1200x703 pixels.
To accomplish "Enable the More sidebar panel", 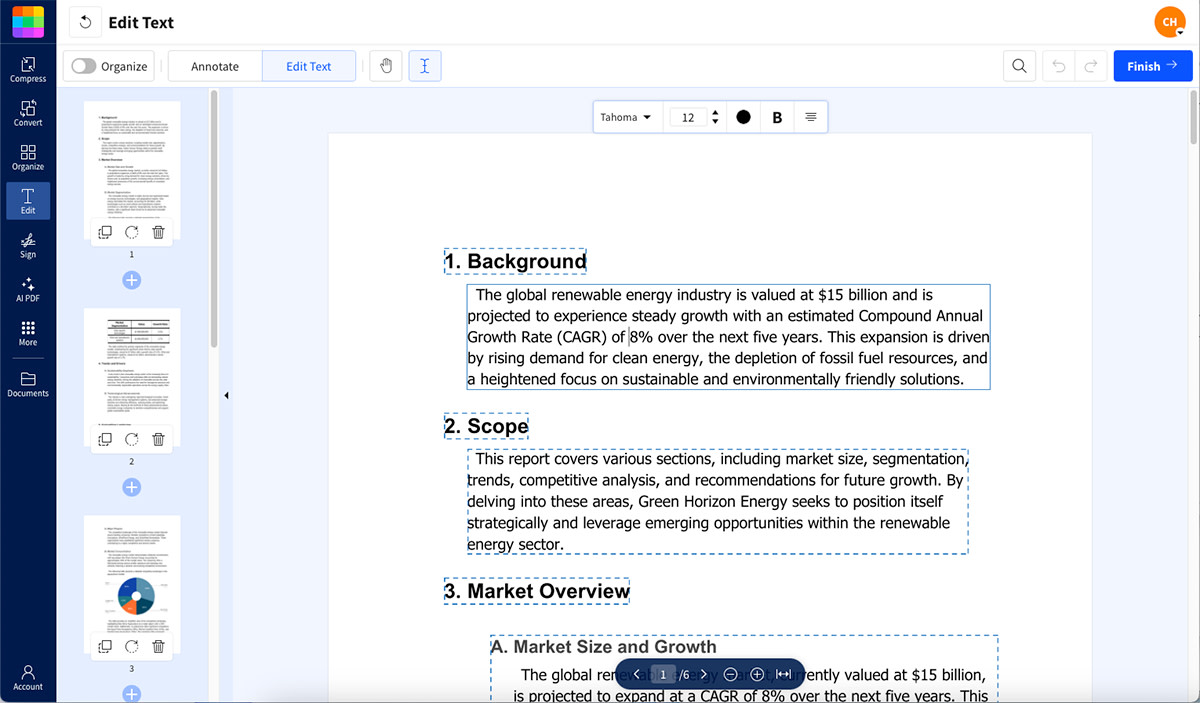I will (x=27, y=333).
